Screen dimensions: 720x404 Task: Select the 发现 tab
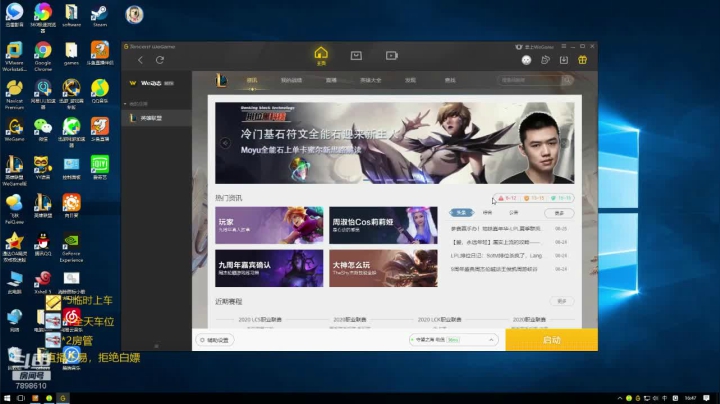click(x=410, y=80)
